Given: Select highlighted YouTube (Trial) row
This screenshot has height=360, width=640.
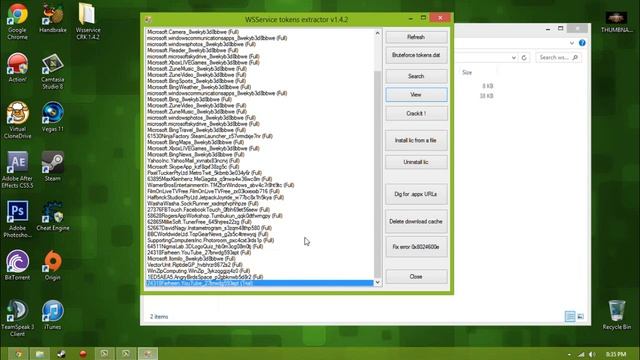Looking at the screenshot, I should (x=260, y=283).
